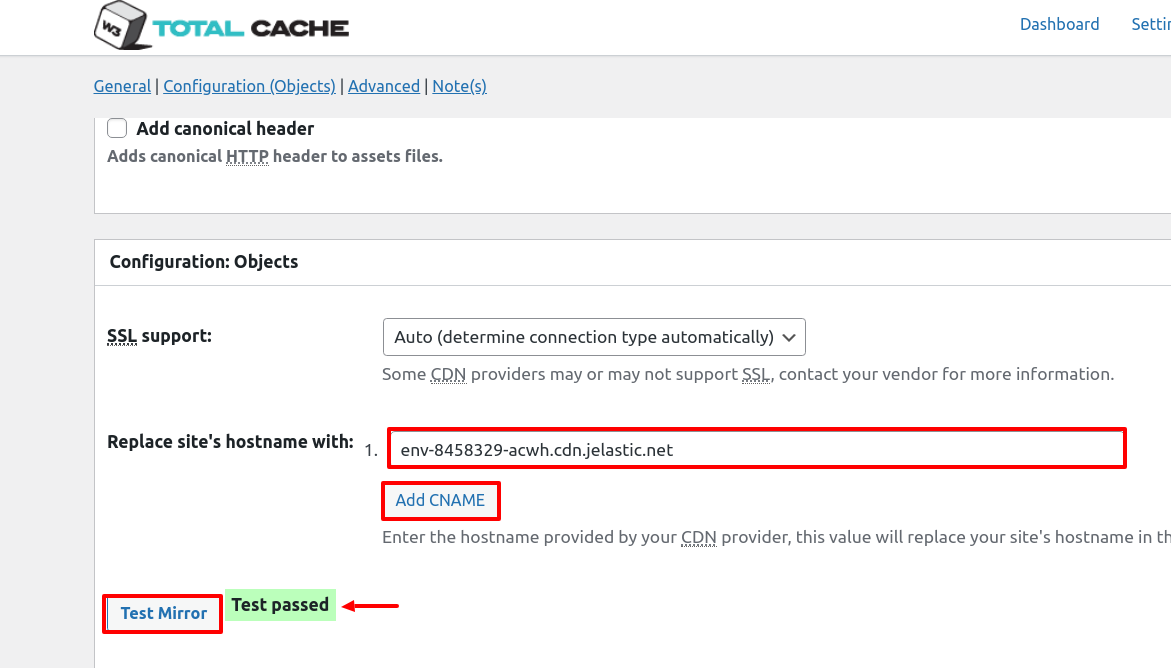Click the 'SSL support:' field label
This screenshot has width=1171, height=668.
[x=159, y=336]
